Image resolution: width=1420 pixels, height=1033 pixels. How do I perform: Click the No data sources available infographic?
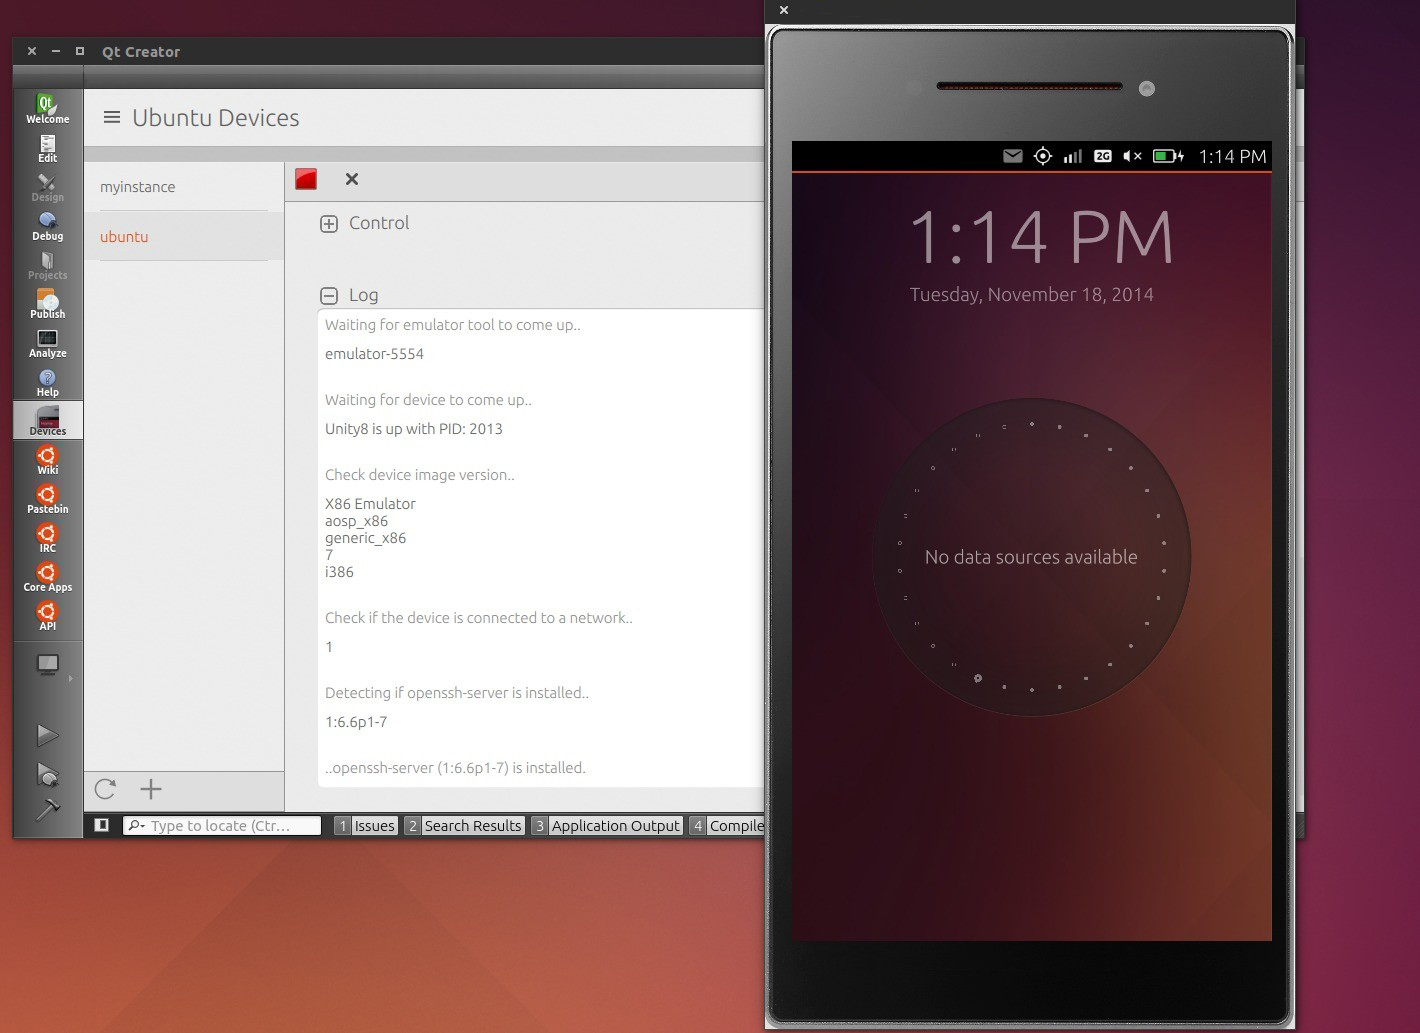(x=1031, y=557)
